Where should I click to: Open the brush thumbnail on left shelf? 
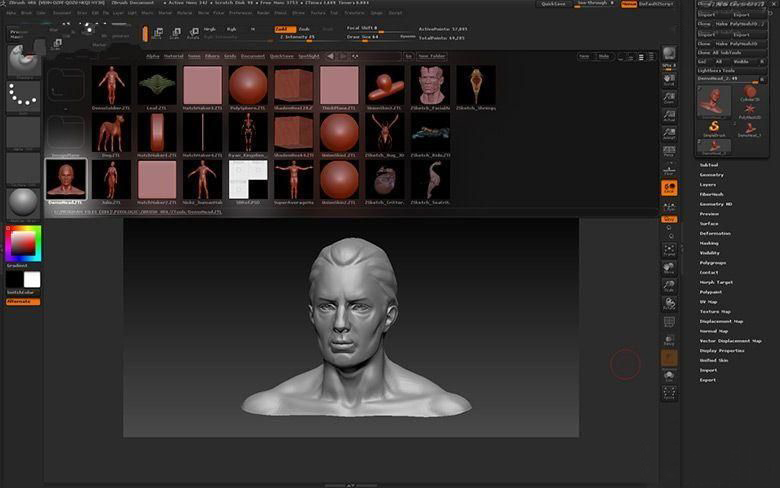(23, 60)
